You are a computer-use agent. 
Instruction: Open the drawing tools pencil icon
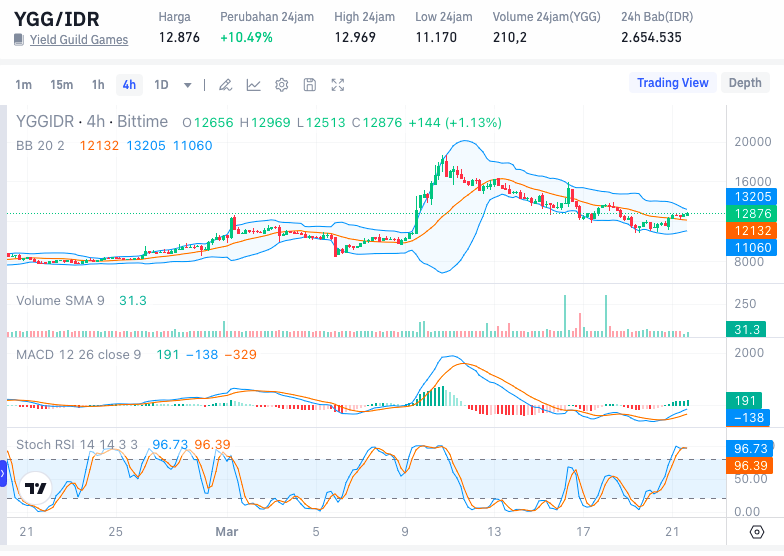coord(226,85)
